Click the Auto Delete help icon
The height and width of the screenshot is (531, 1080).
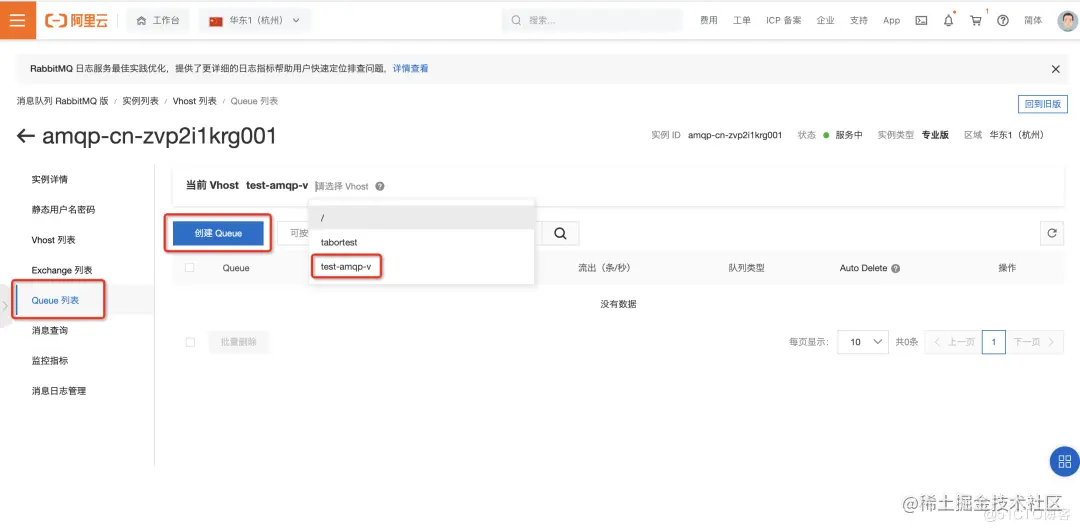(x=896, y=269)
